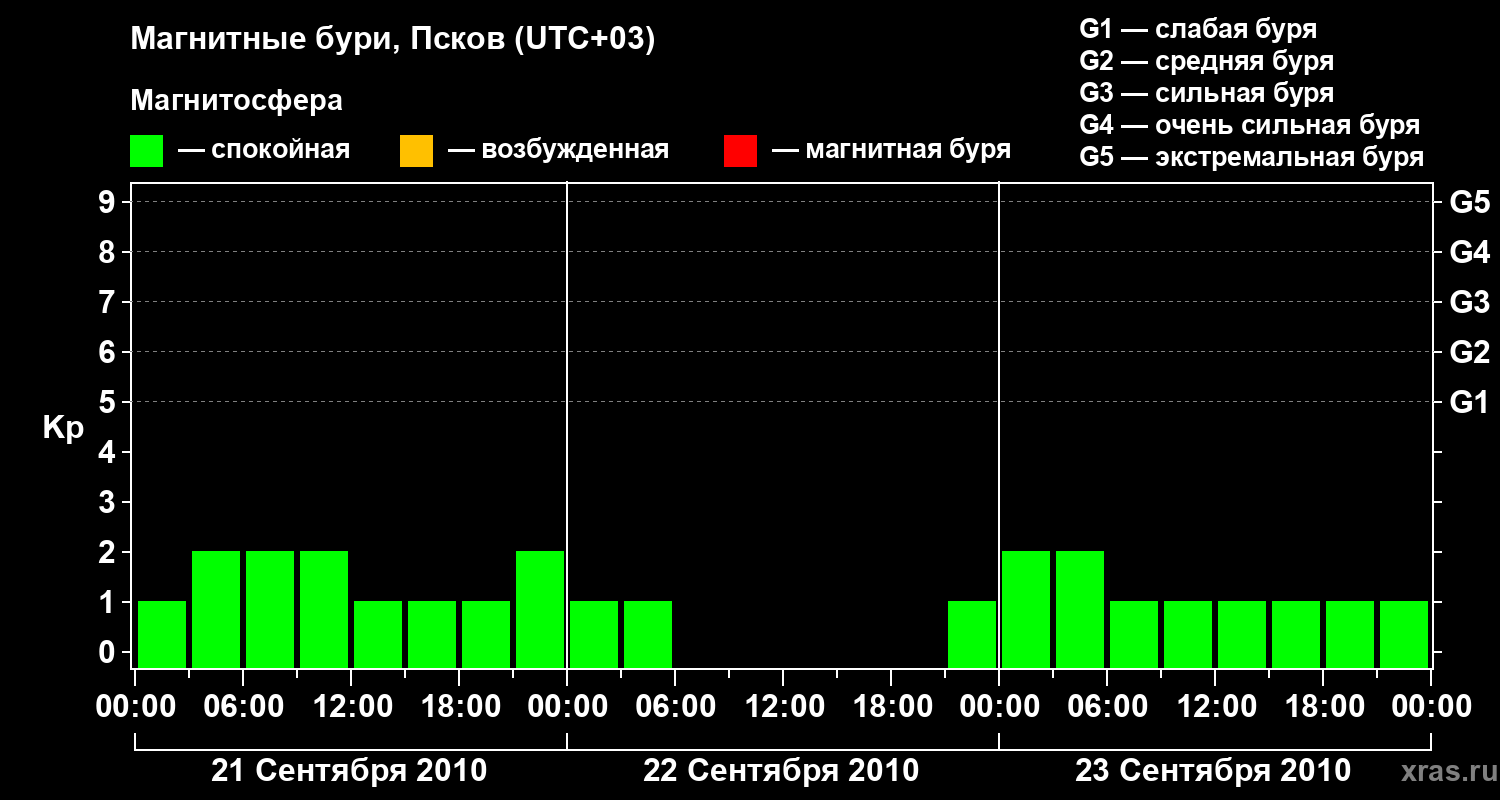Click the 'G3 — сильная буря' legend text

coord(1207,93)
